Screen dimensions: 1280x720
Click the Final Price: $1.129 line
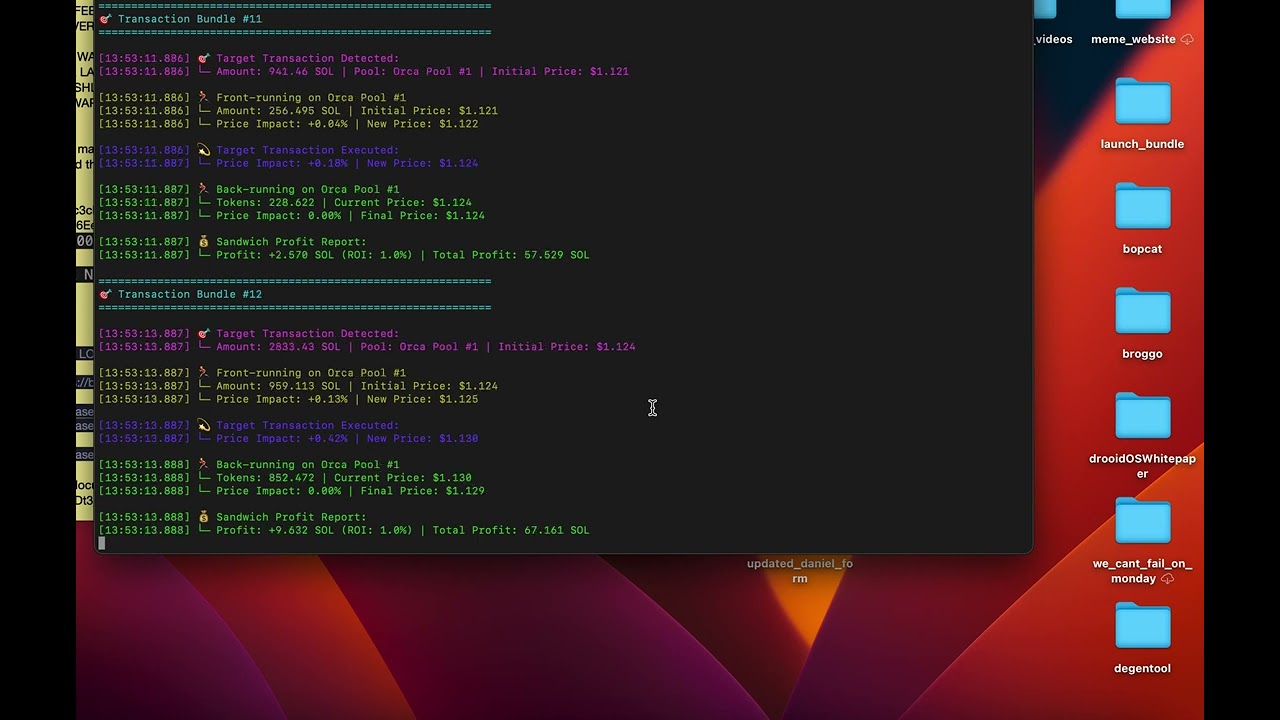[291, 491]
